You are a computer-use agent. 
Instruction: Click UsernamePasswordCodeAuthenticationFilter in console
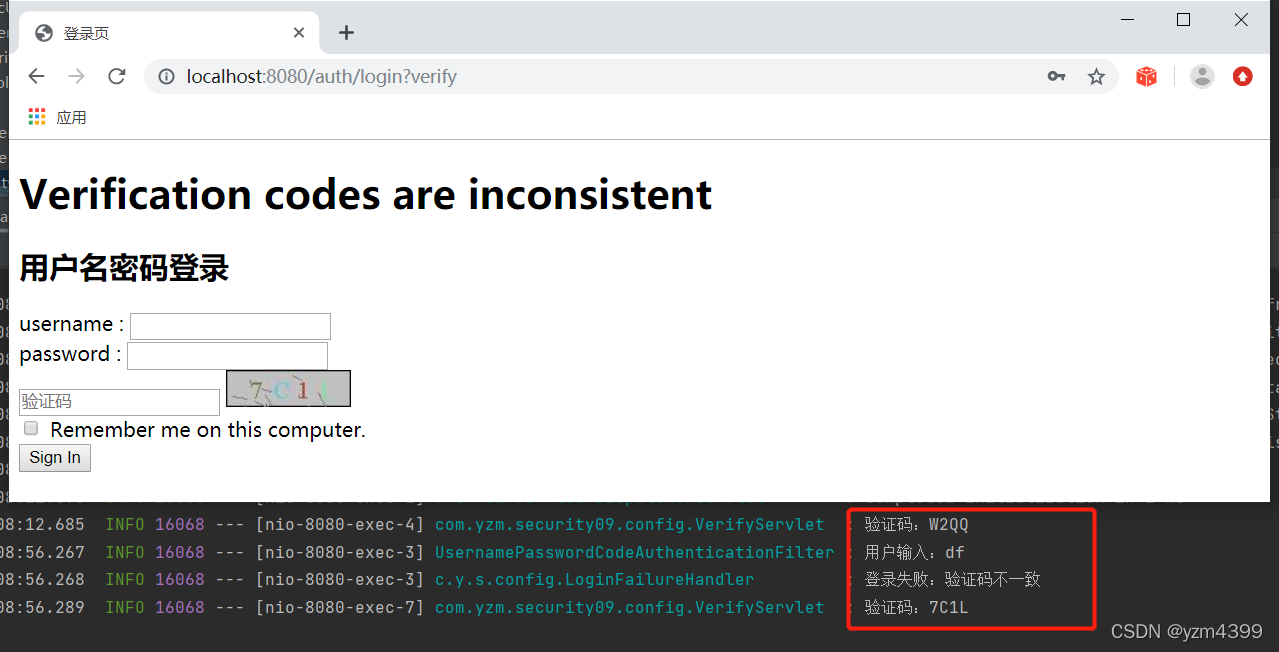click(x=634, y=552)
